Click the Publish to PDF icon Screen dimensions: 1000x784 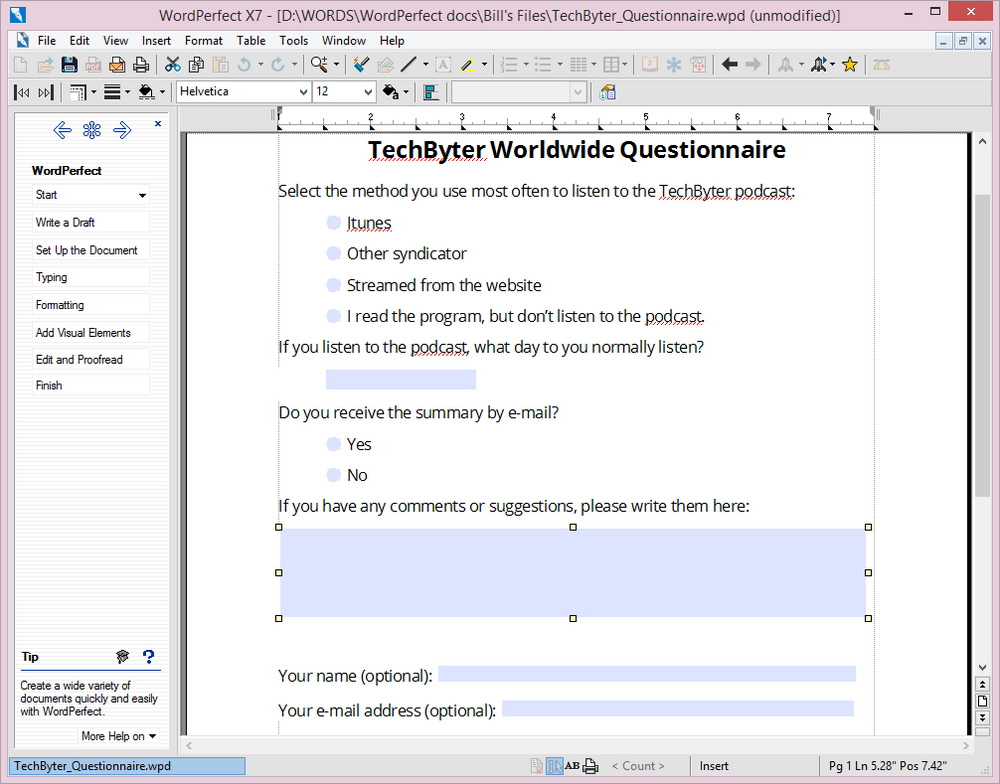(x=93, y=64)
